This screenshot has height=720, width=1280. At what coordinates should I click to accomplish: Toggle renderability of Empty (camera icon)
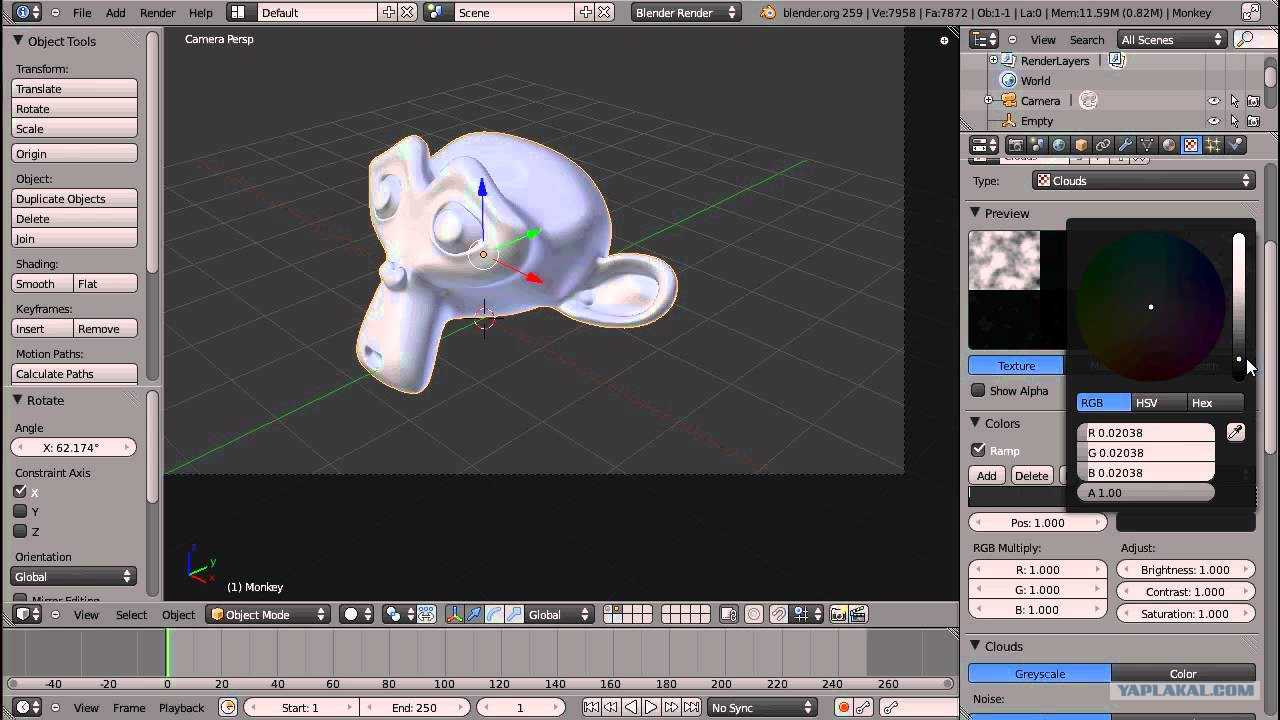[1253, 121]
